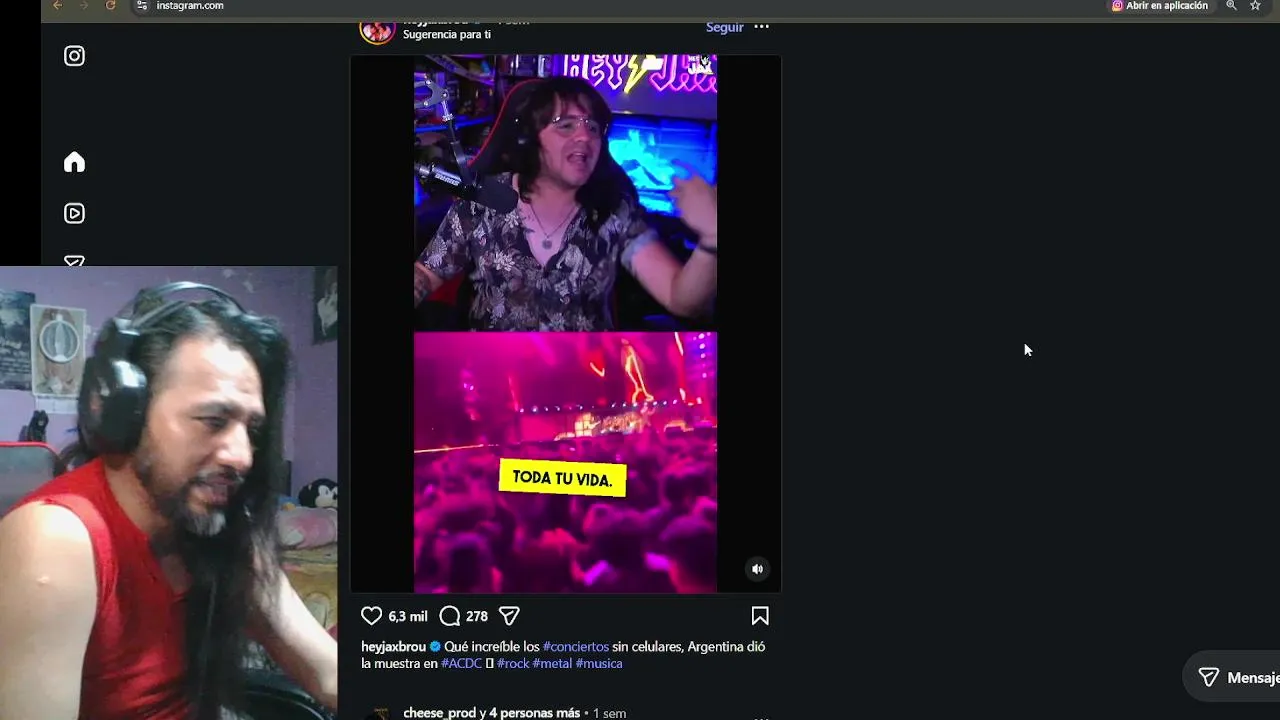
Task: Open the #rock hashtag link
Action: (x=513, y=663)
